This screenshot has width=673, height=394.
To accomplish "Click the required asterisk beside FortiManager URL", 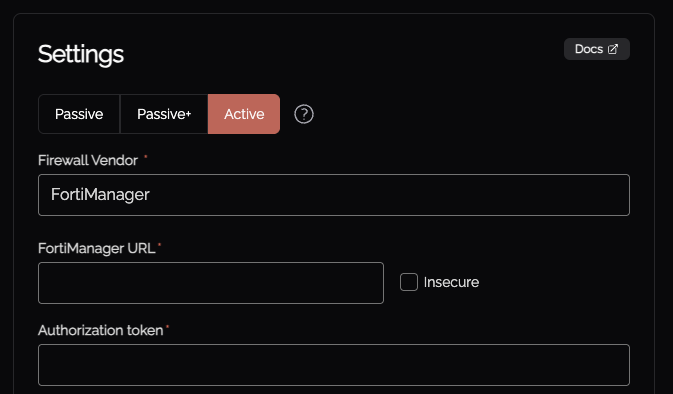I will (160, 245).
